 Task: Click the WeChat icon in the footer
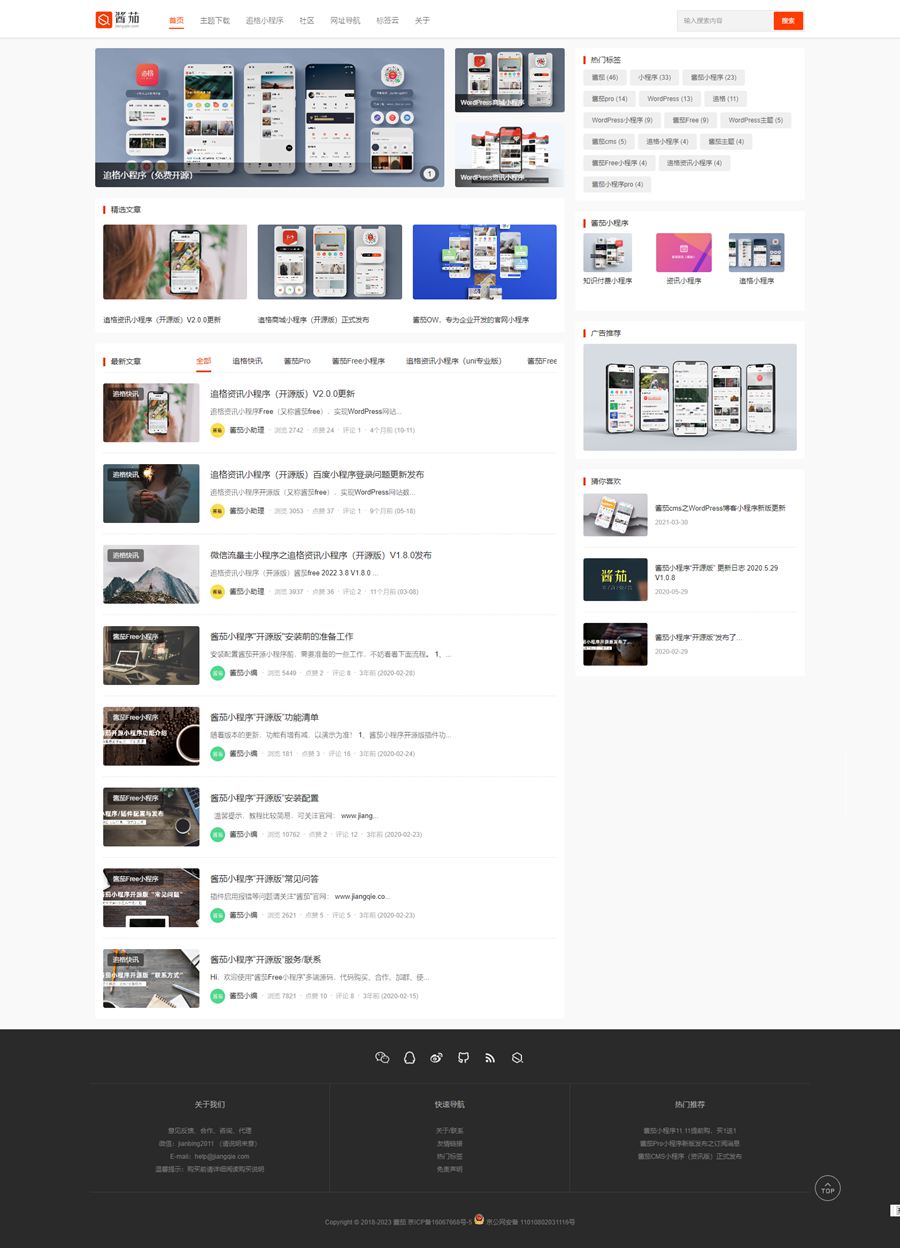pos(382,1057)
